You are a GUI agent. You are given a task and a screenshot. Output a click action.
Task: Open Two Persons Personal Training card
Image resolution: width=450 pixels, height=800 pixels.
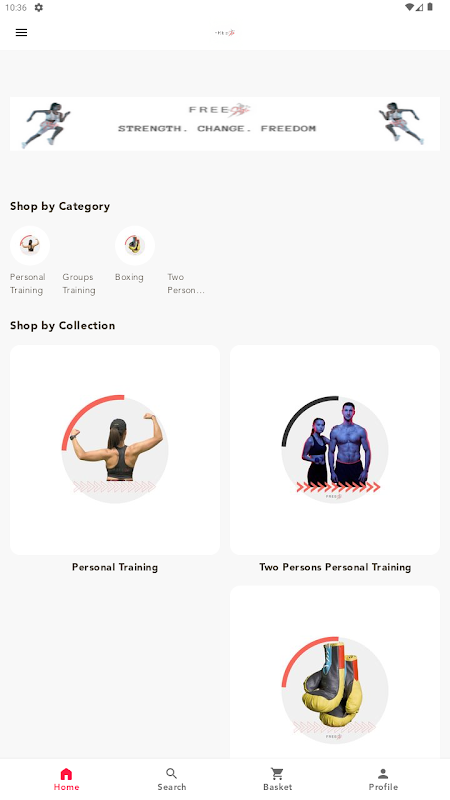335,450
